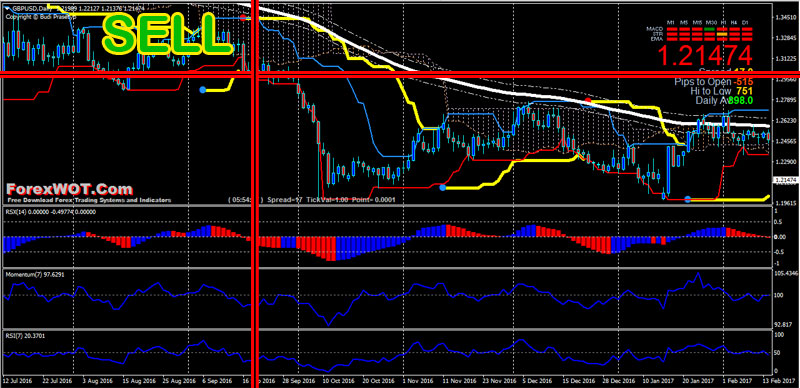Click the RSI(7) 20.3701 indicator label
Screen dimensions: 800x388
(25, 335)
